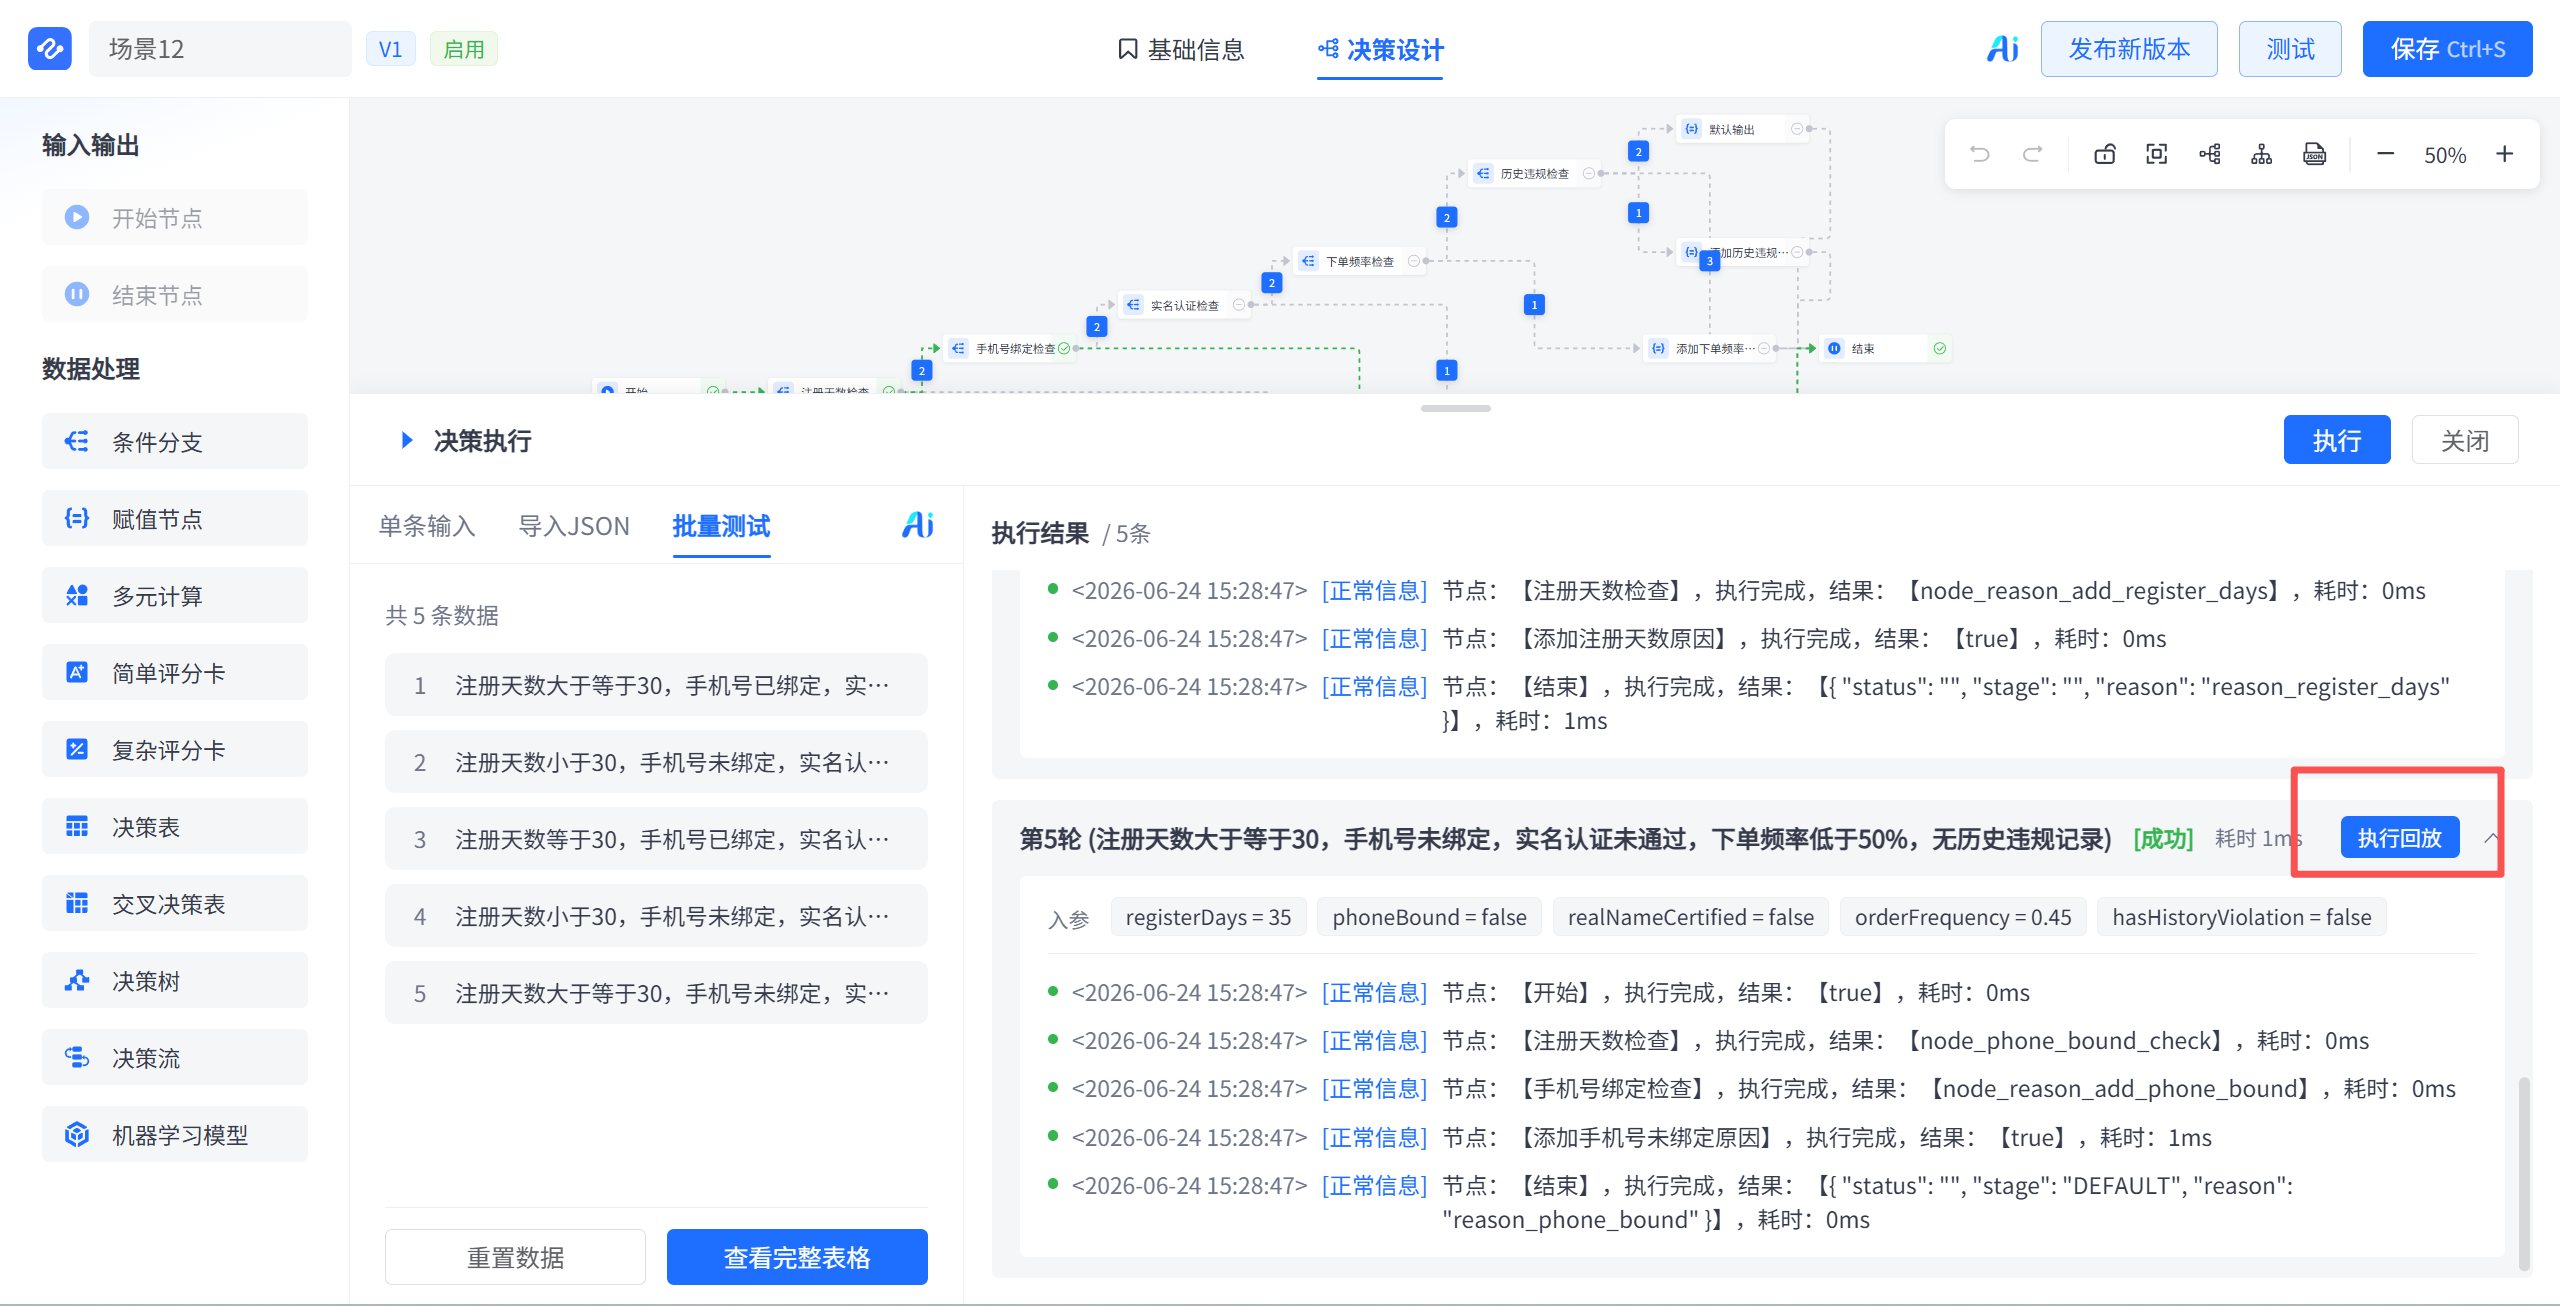This screenshot has height=1306, width=2560.
Task: Select the 决策表 node type
Action: pos(175,826)
